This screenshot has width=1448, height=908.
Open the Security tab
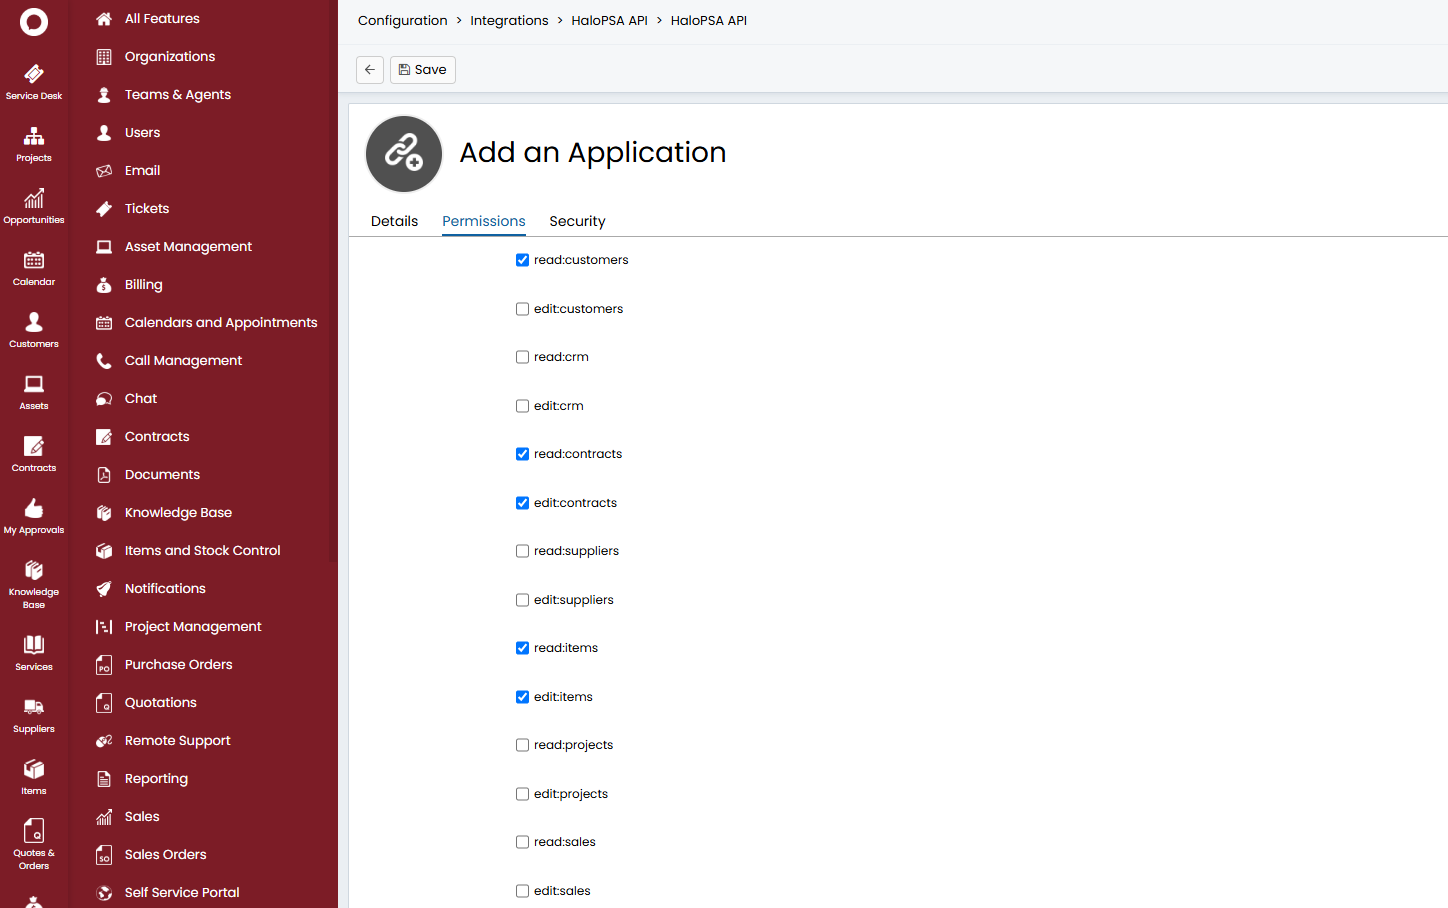tap(577, 221)
